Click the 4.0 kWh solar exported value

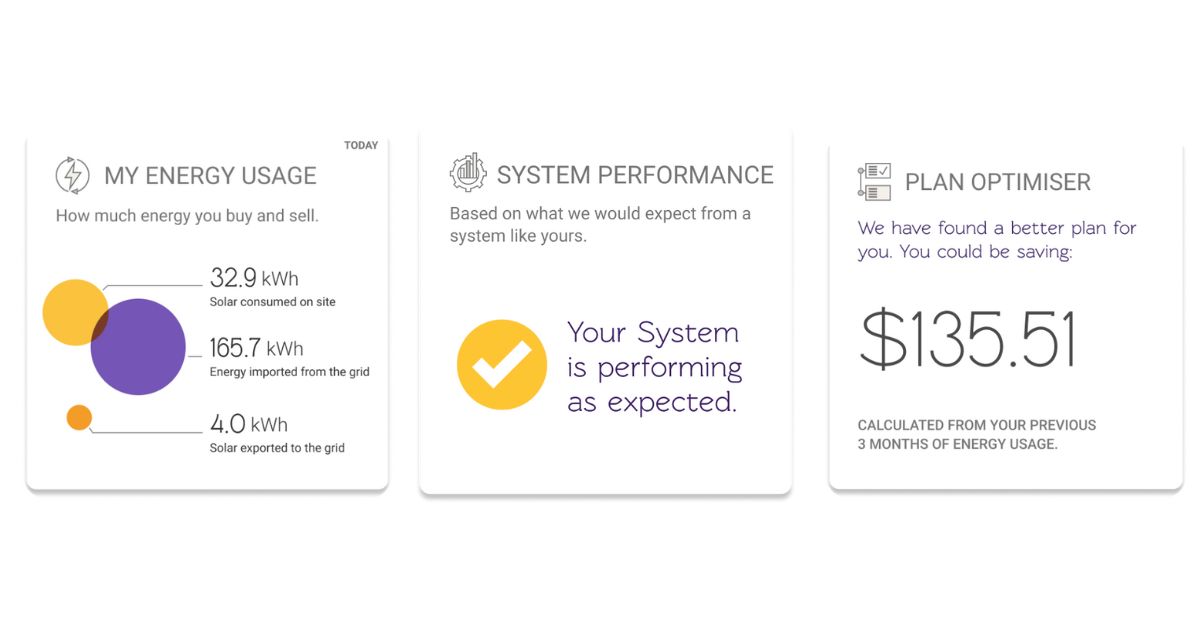tap(248, 424)
